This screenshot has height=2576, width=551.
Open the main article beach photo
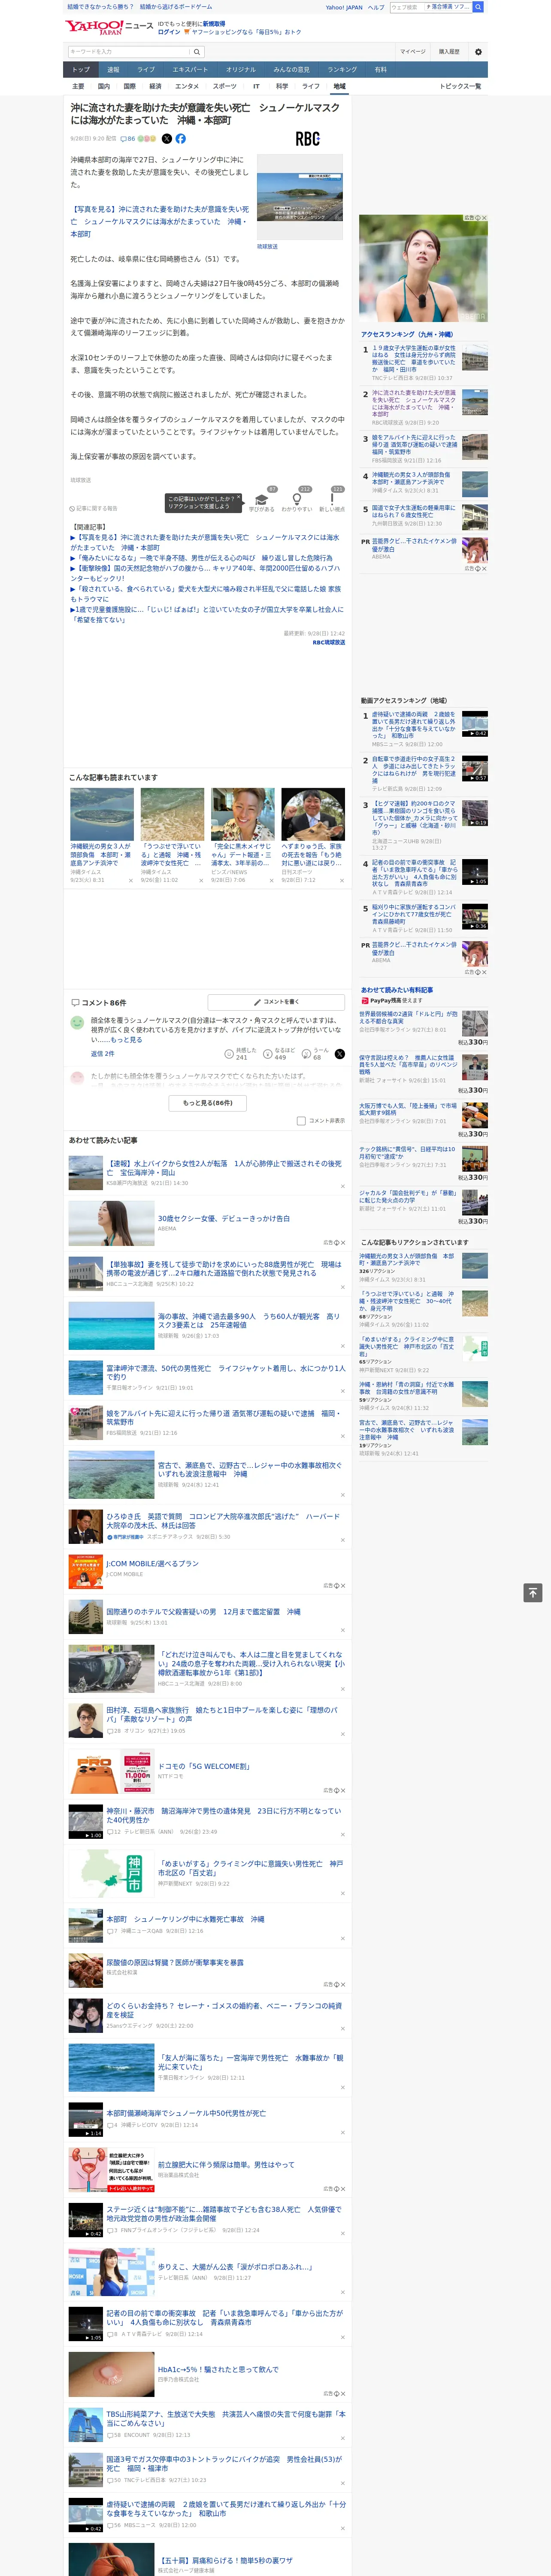point(299,196)
